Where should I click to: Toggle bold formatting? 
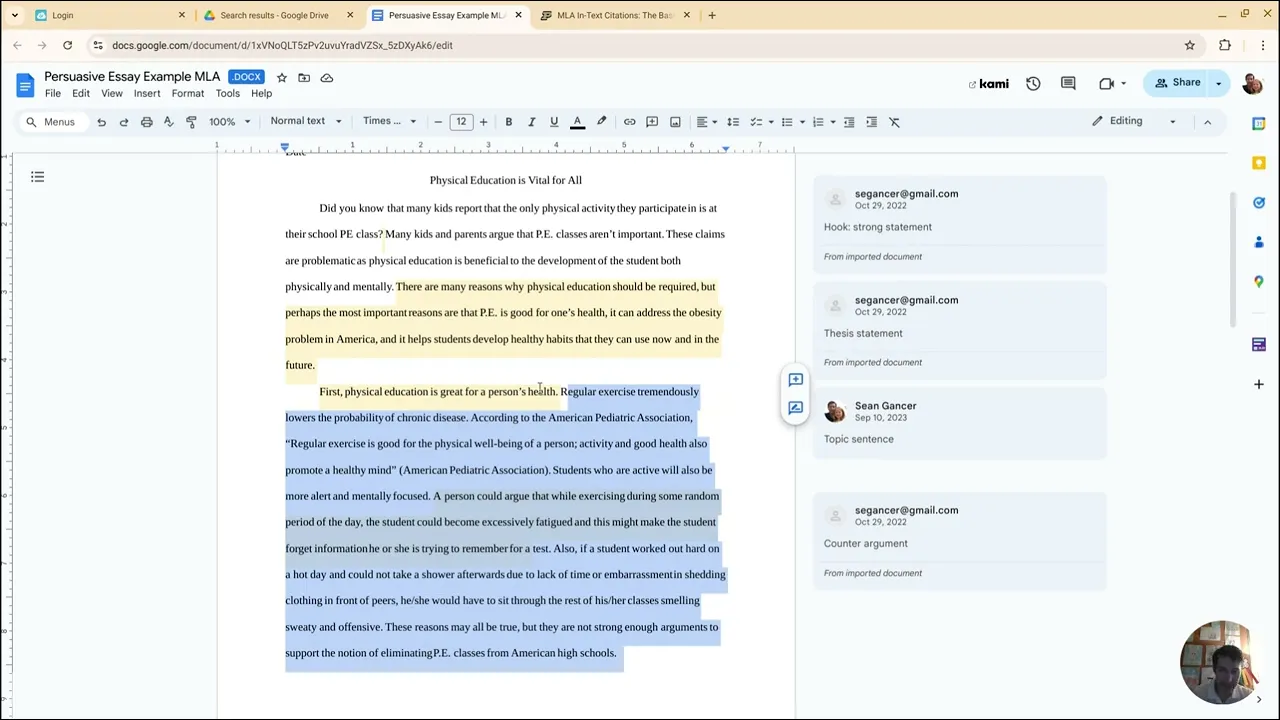(x=508, y=122)
